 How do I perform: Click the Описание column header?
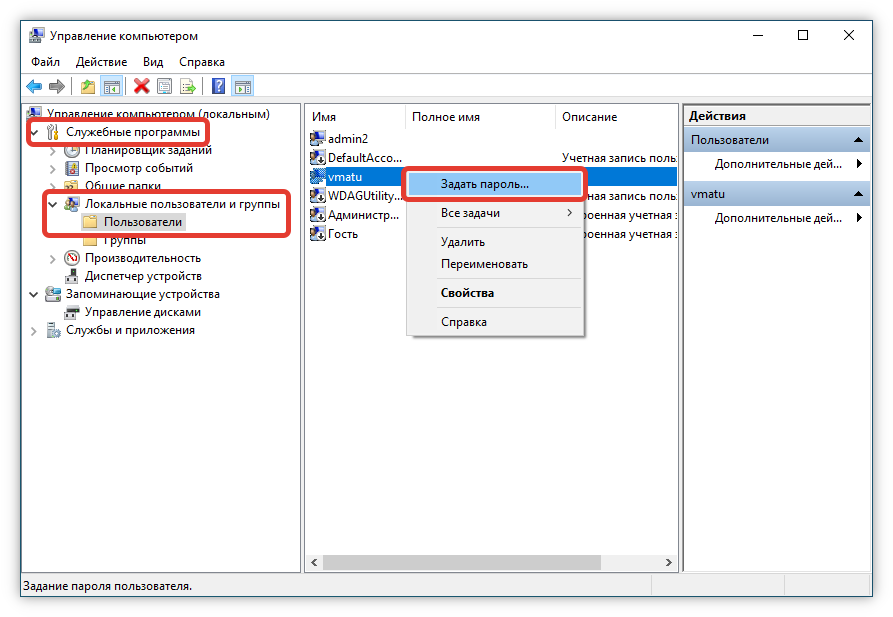pyautogui.click(x=589, y=117)
